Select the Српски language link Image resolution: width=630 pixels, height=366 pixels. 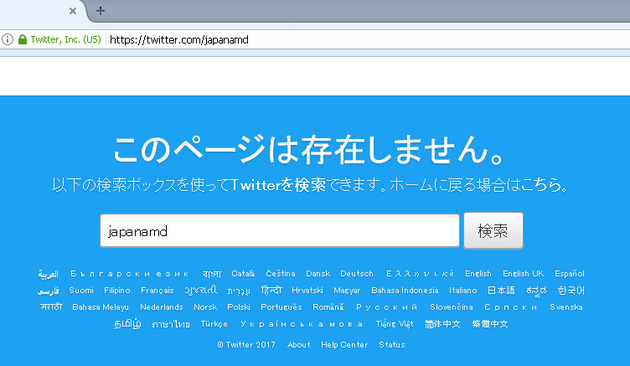click(x=511, y=307)
